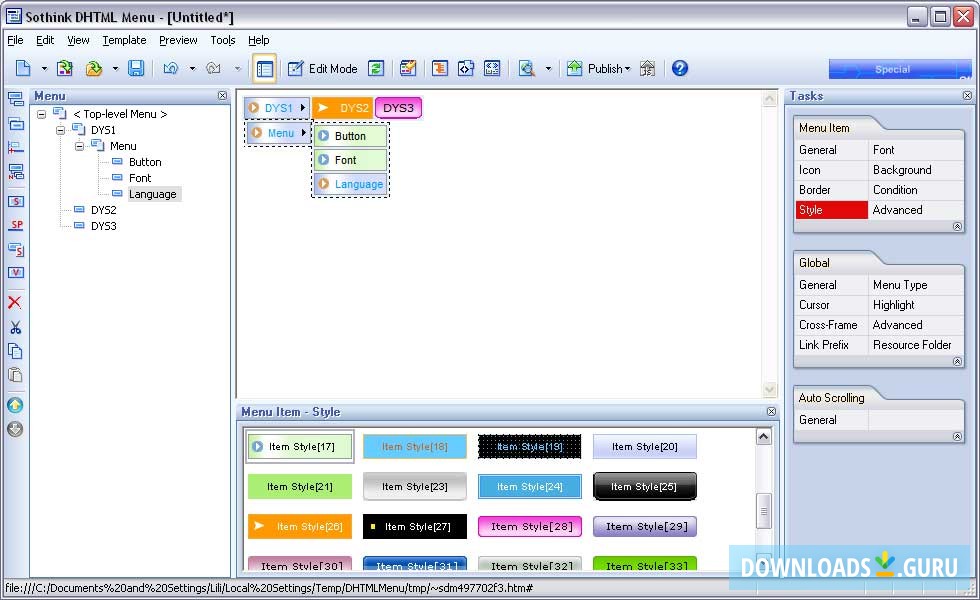Viewport: 980px width, 600px height.
Task: Open the File menu
Action: point(15,40)
